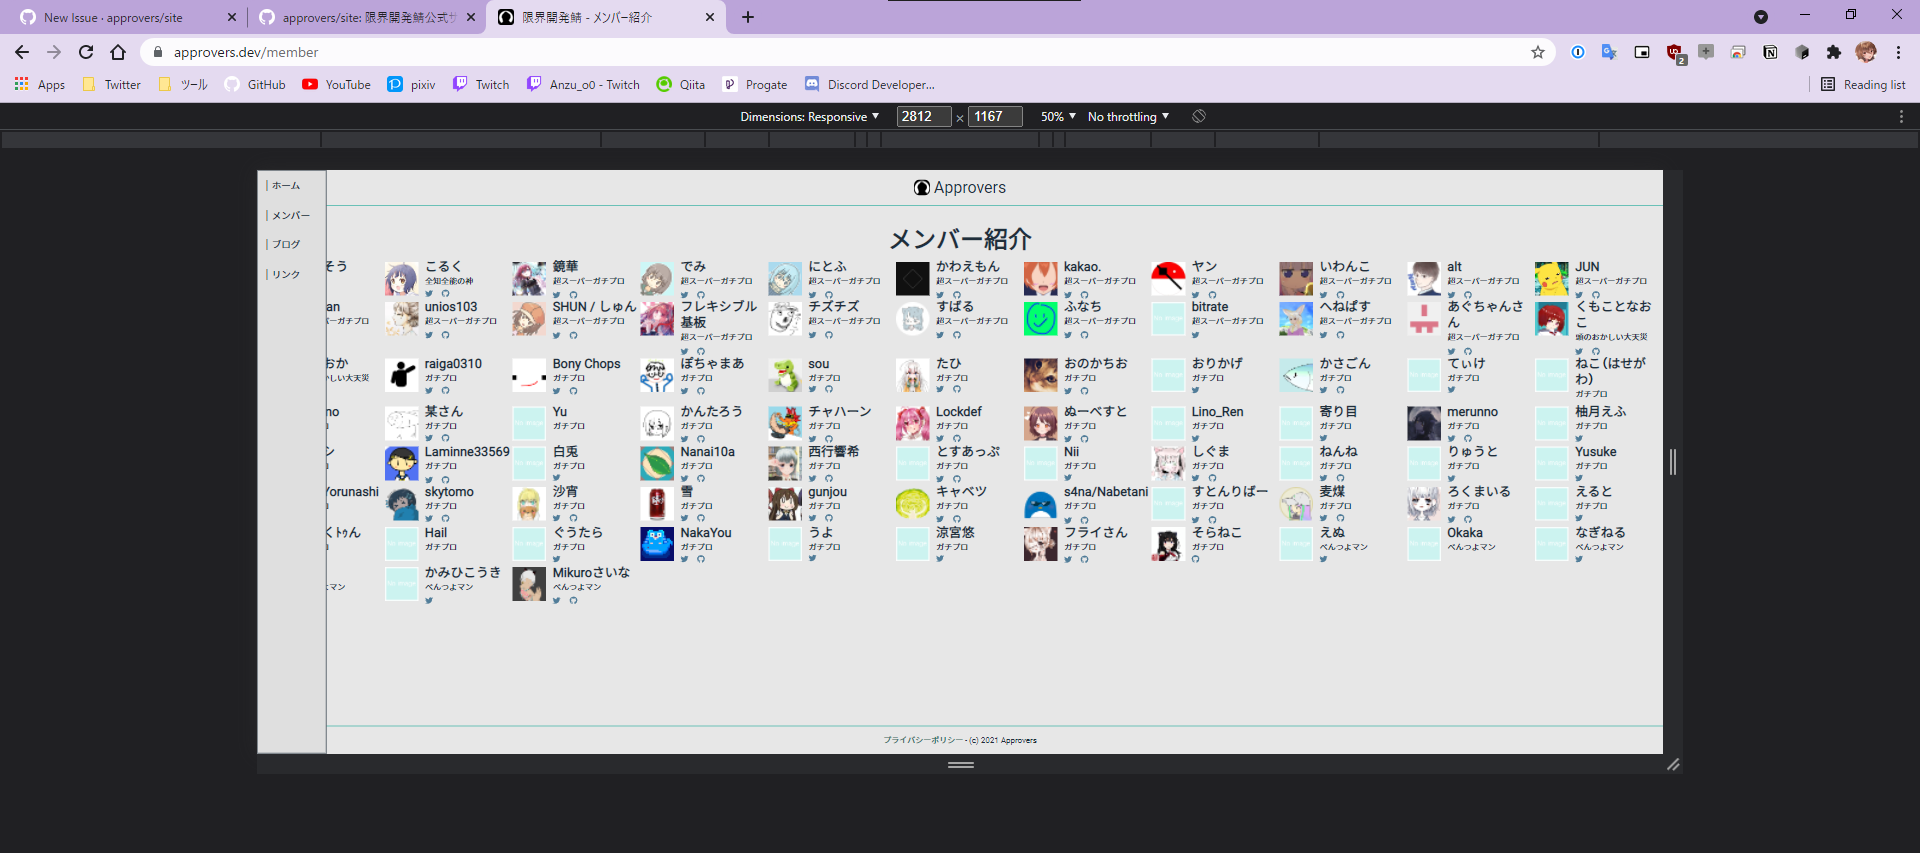
Task: Click the viewport width field 2812
Action: (x=923, y=116)
